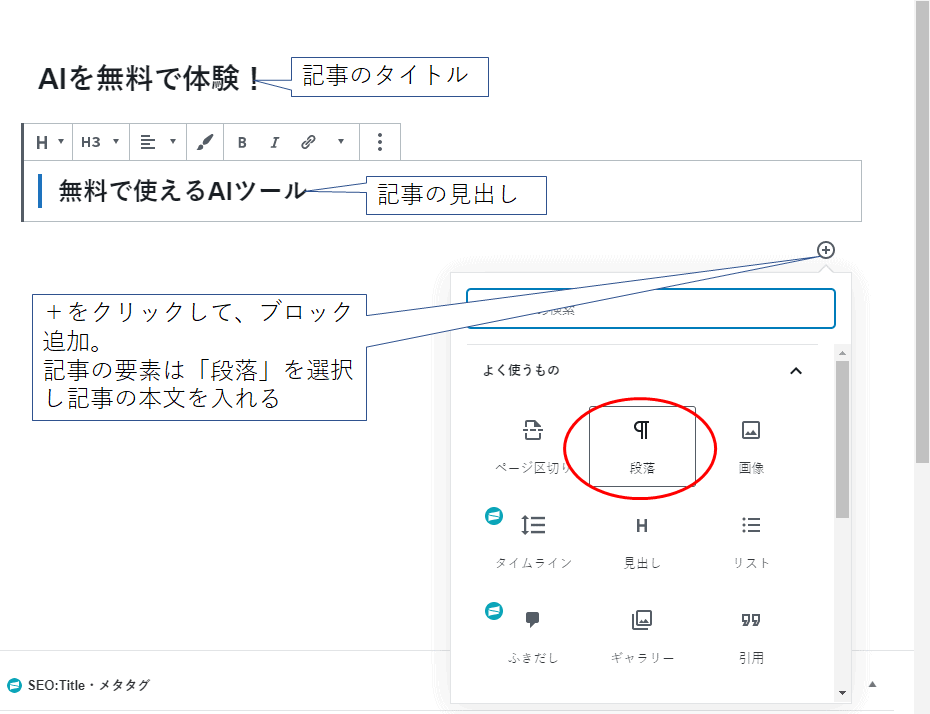Insert a 見出し (heading) block
Image resolution: width=930 pixels, height=714 pixels.
click(x=642, y=539)
